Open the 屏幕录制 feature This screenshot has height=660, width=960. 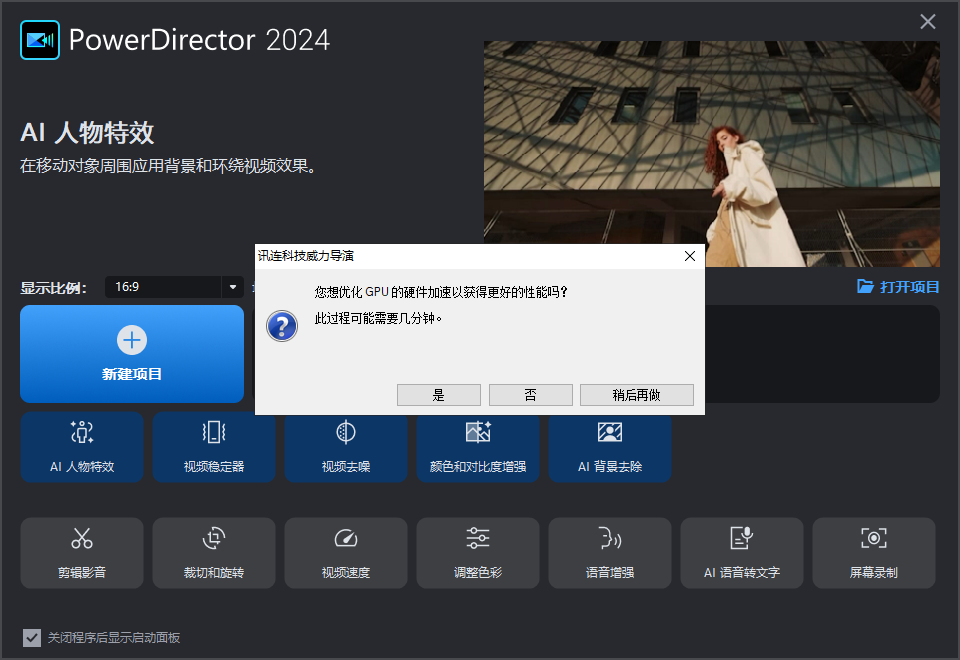point(874,552)
